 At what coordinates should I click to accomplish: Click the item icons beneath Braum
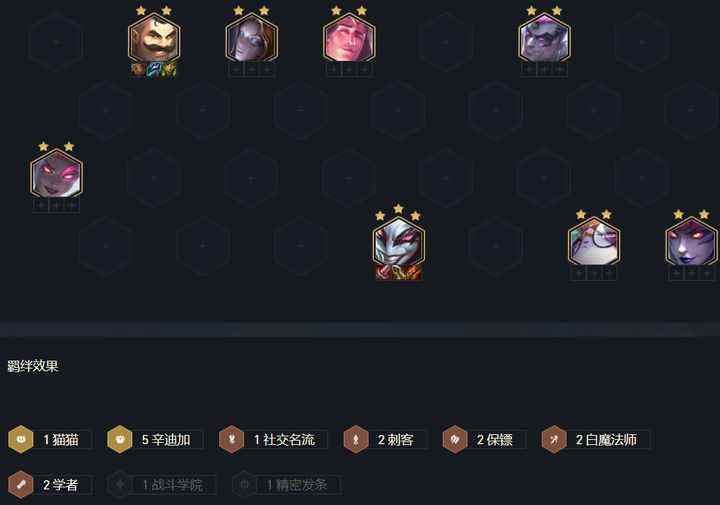[x=154, y=69]
